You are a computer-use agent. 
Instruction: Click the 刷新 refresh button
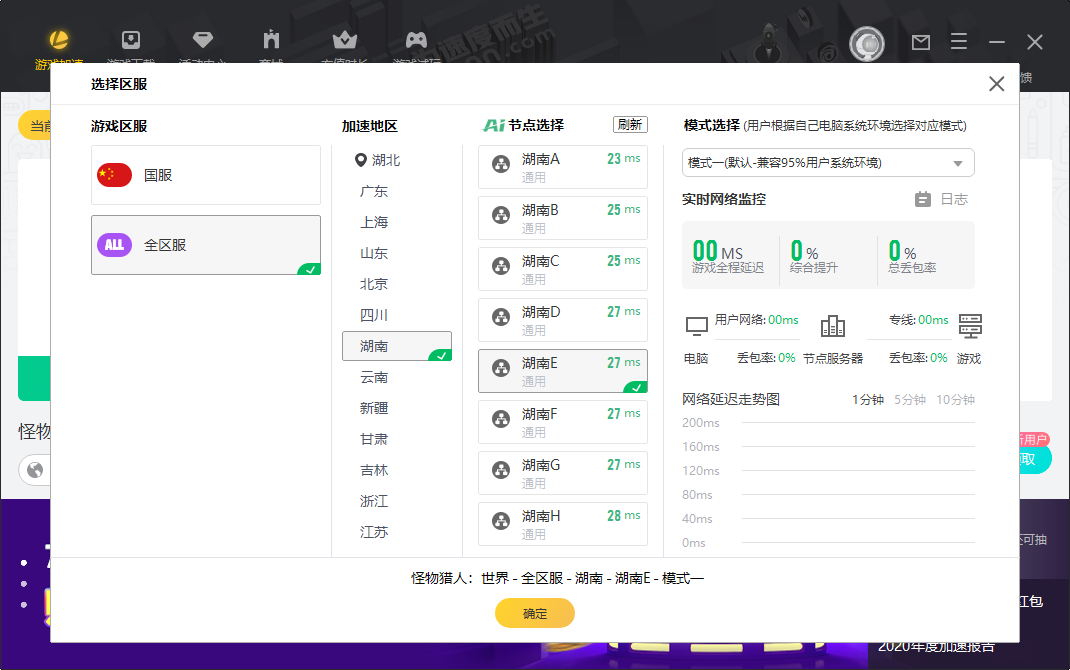(x=630, y=125)
